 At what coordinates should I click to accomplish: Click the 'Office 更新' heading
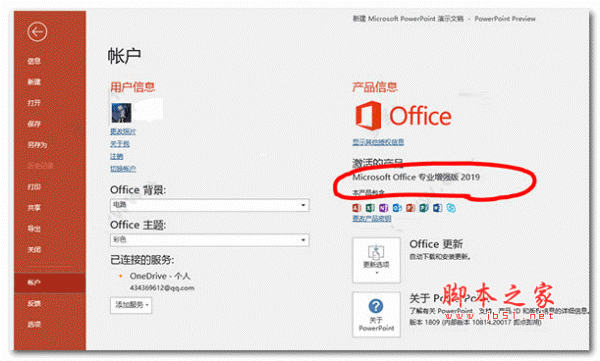tap(436, 244)
